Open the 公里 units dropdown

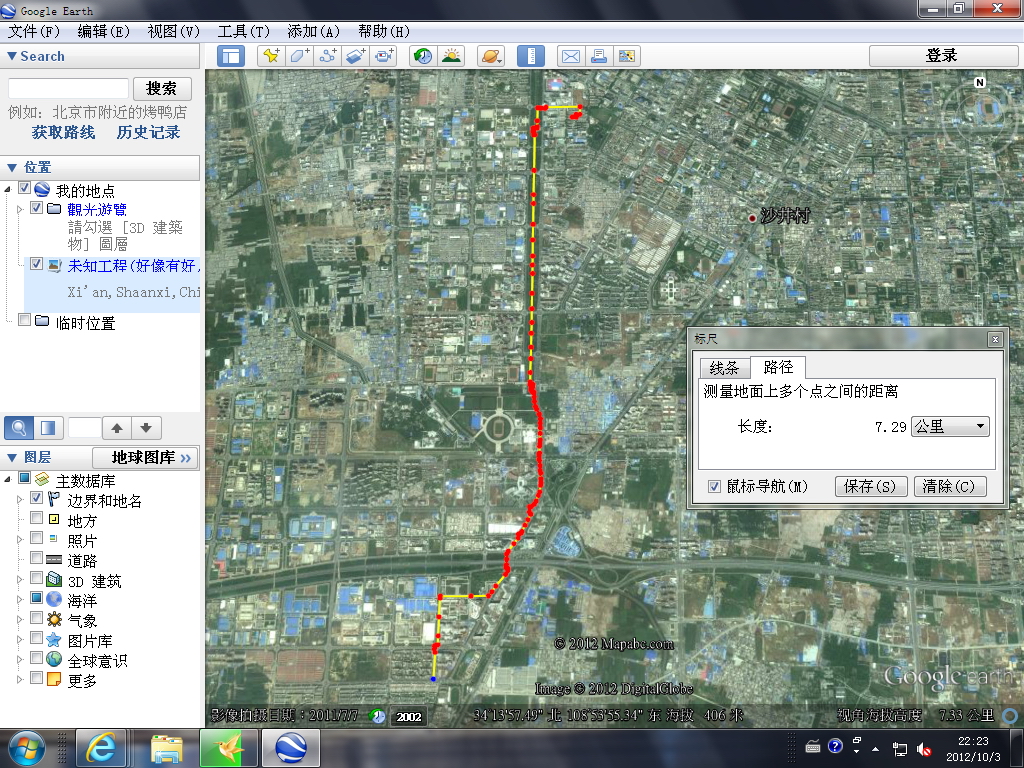950,426
